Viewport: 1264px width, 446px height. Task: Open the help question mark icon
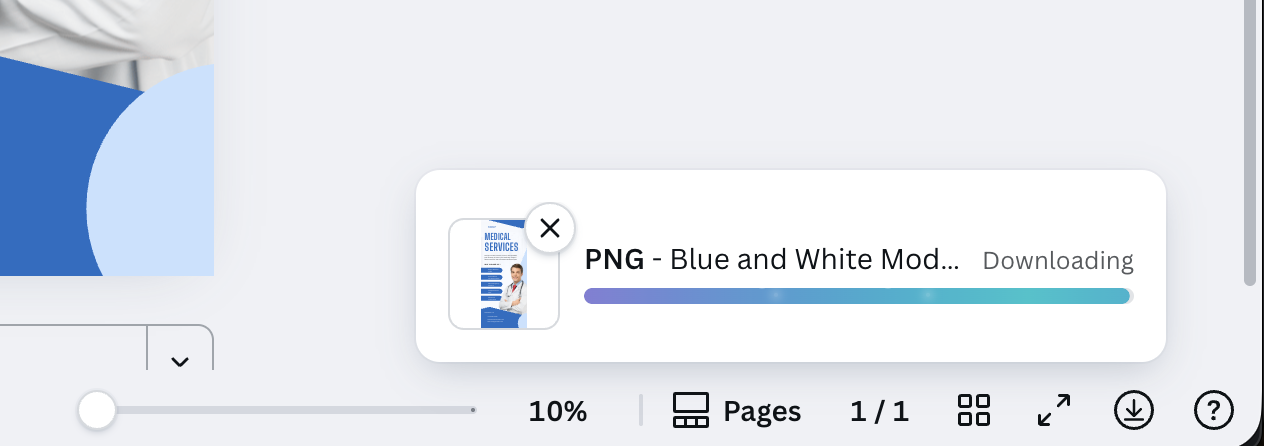point(1214,409)
